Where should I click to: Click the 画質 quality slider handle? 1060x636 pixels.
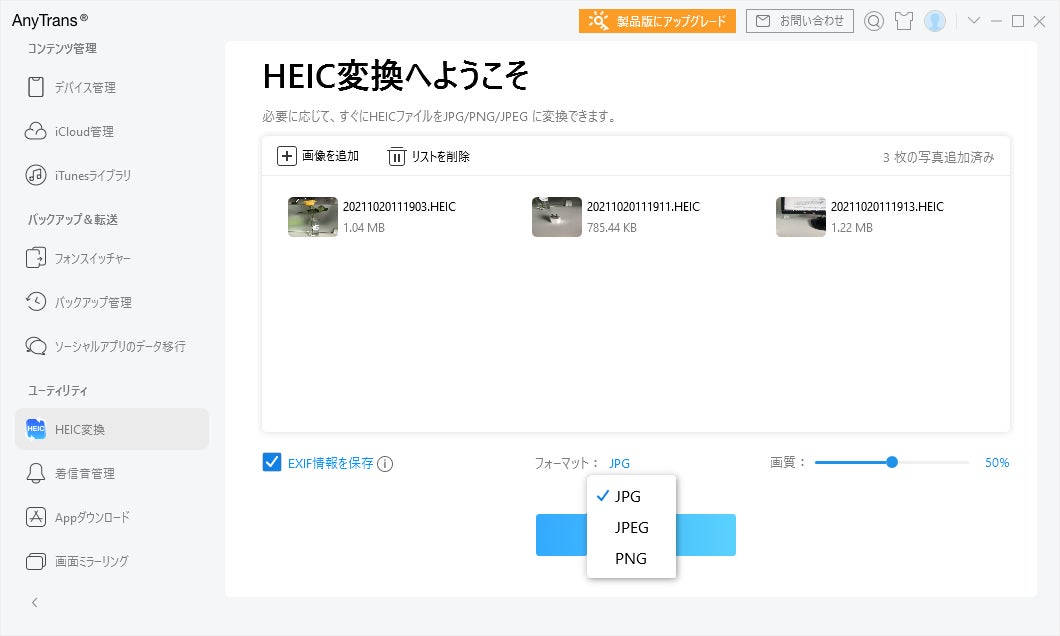[892, 462]
